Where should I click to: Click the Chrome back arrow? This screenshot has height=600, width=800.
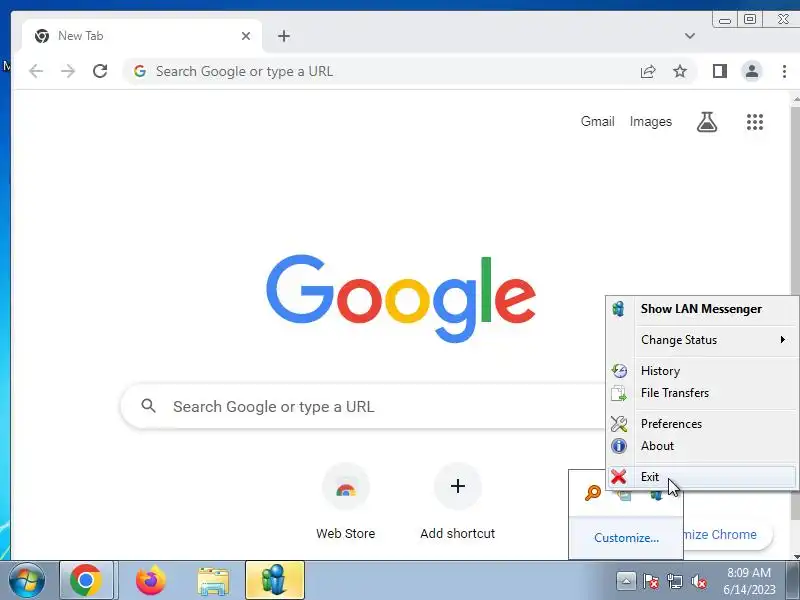click(36, 71)
